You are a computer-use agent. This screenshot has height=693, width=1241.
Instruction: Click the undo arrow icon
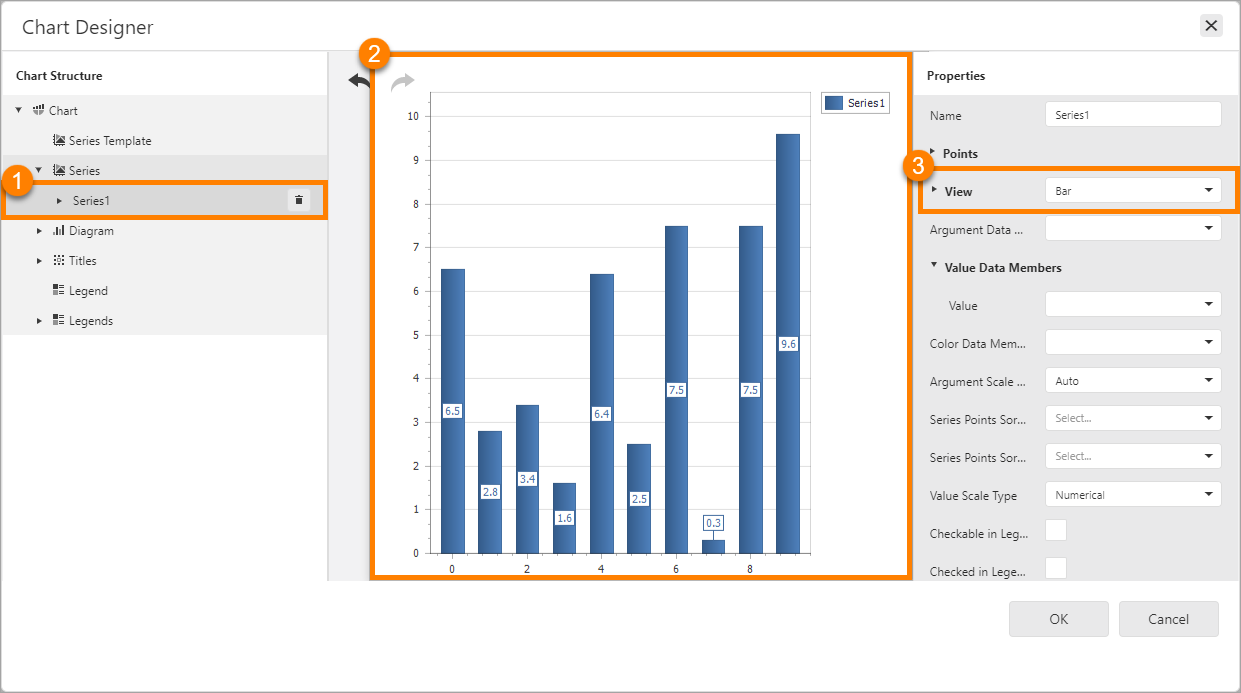pos(358,81)
